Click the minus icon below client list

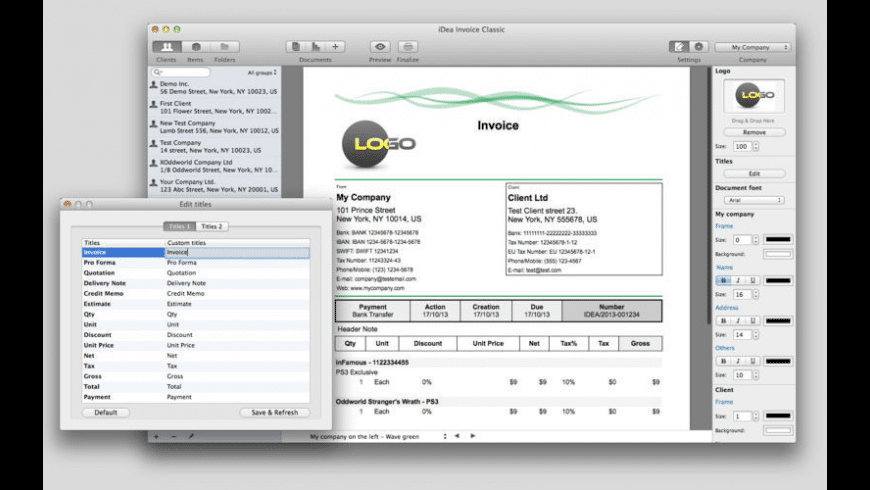[174, 437]
